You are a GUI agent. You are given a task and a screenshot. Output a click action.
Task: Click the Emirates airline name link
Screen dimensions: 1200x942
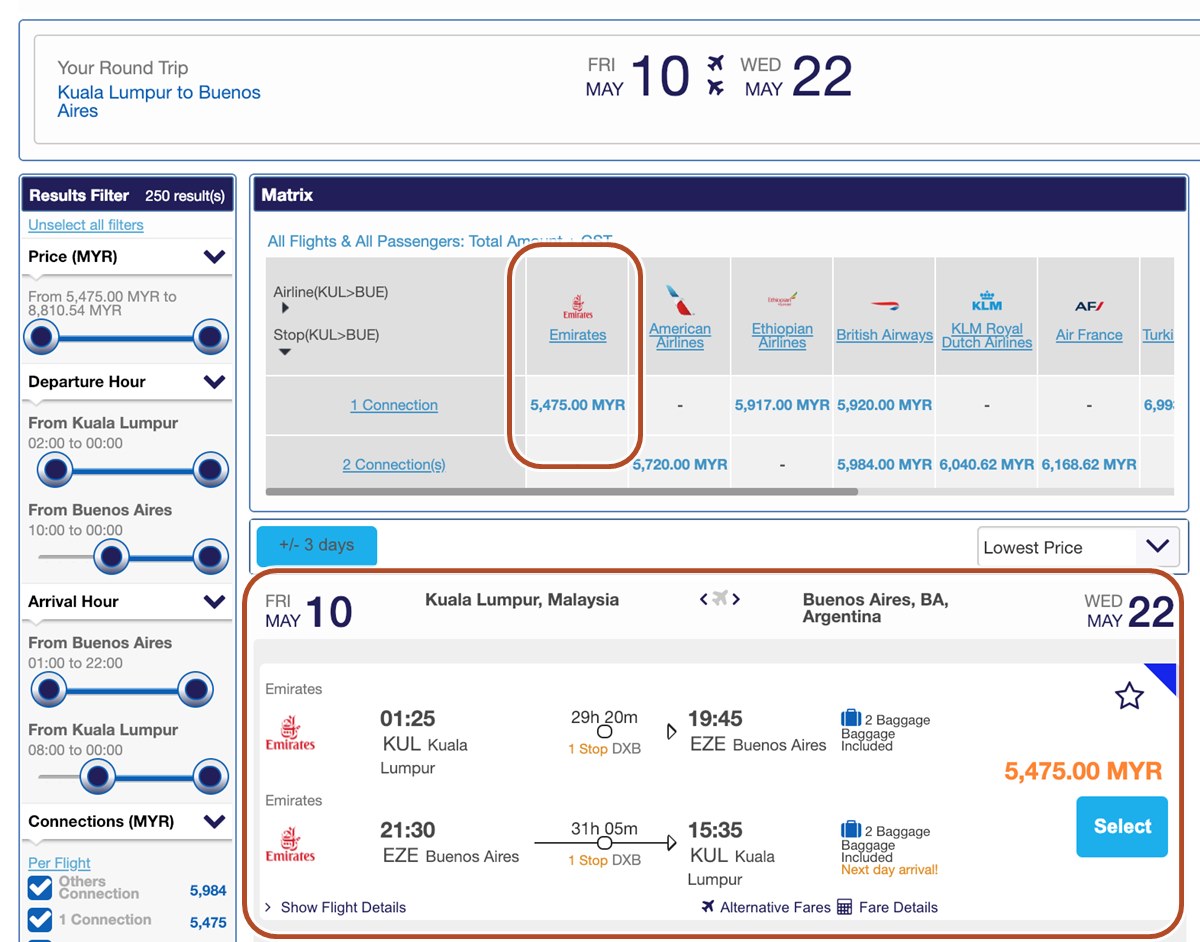click(x=578, y=335)
